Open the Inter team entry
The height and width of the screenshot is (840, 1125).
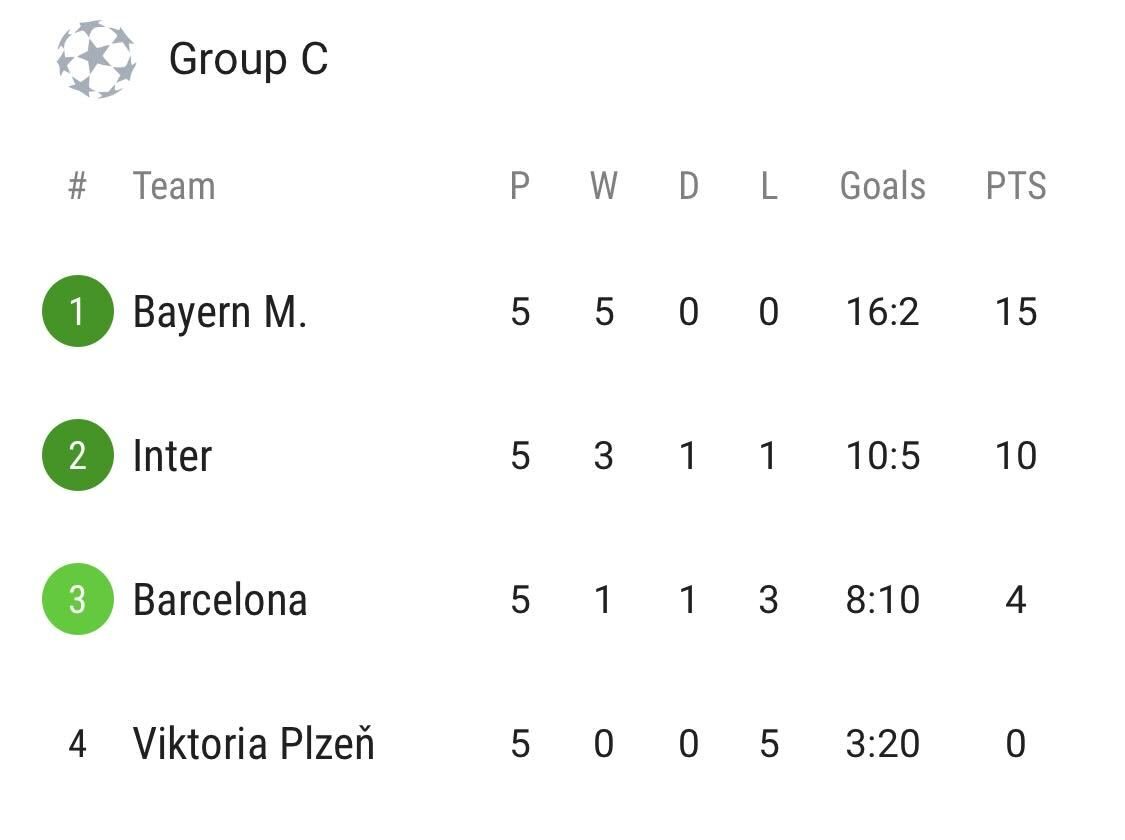coord(172,456)
